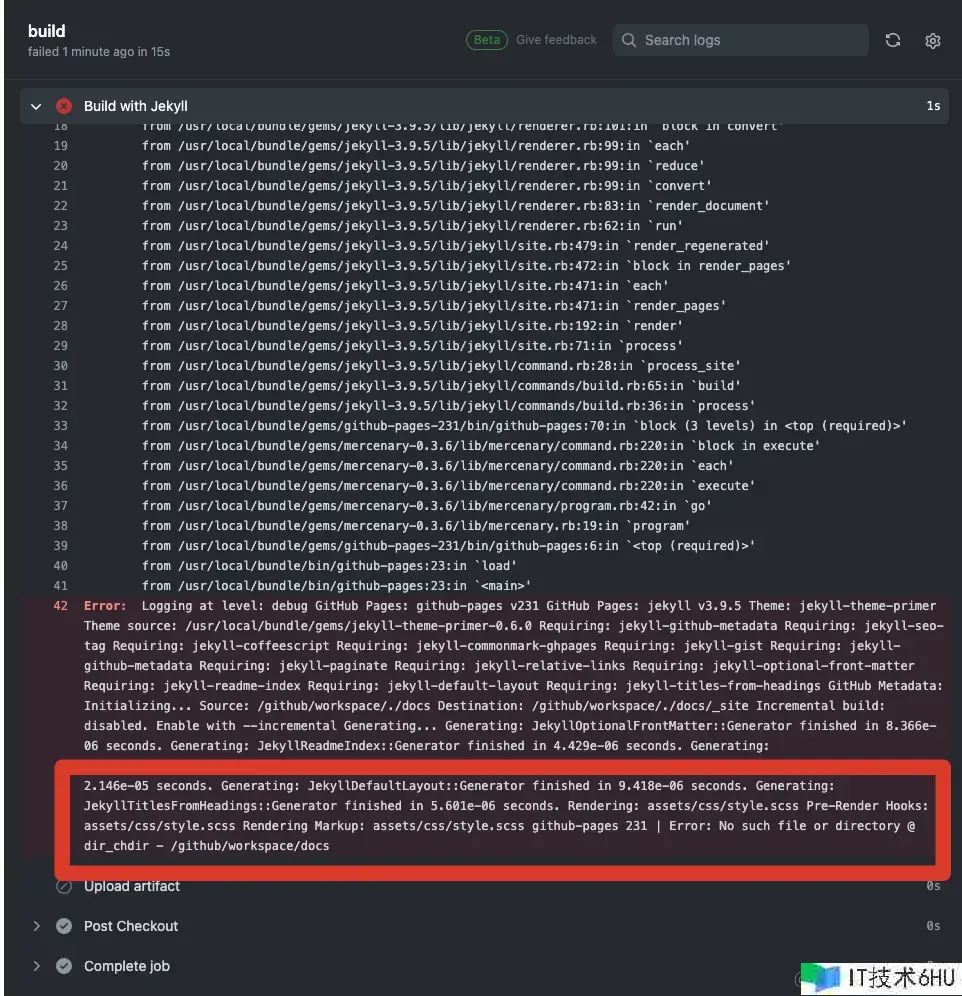The height and width of the screenshot is (996, 962).
Task: Click line number 33 of the log
Action: [x=61, y=426]
